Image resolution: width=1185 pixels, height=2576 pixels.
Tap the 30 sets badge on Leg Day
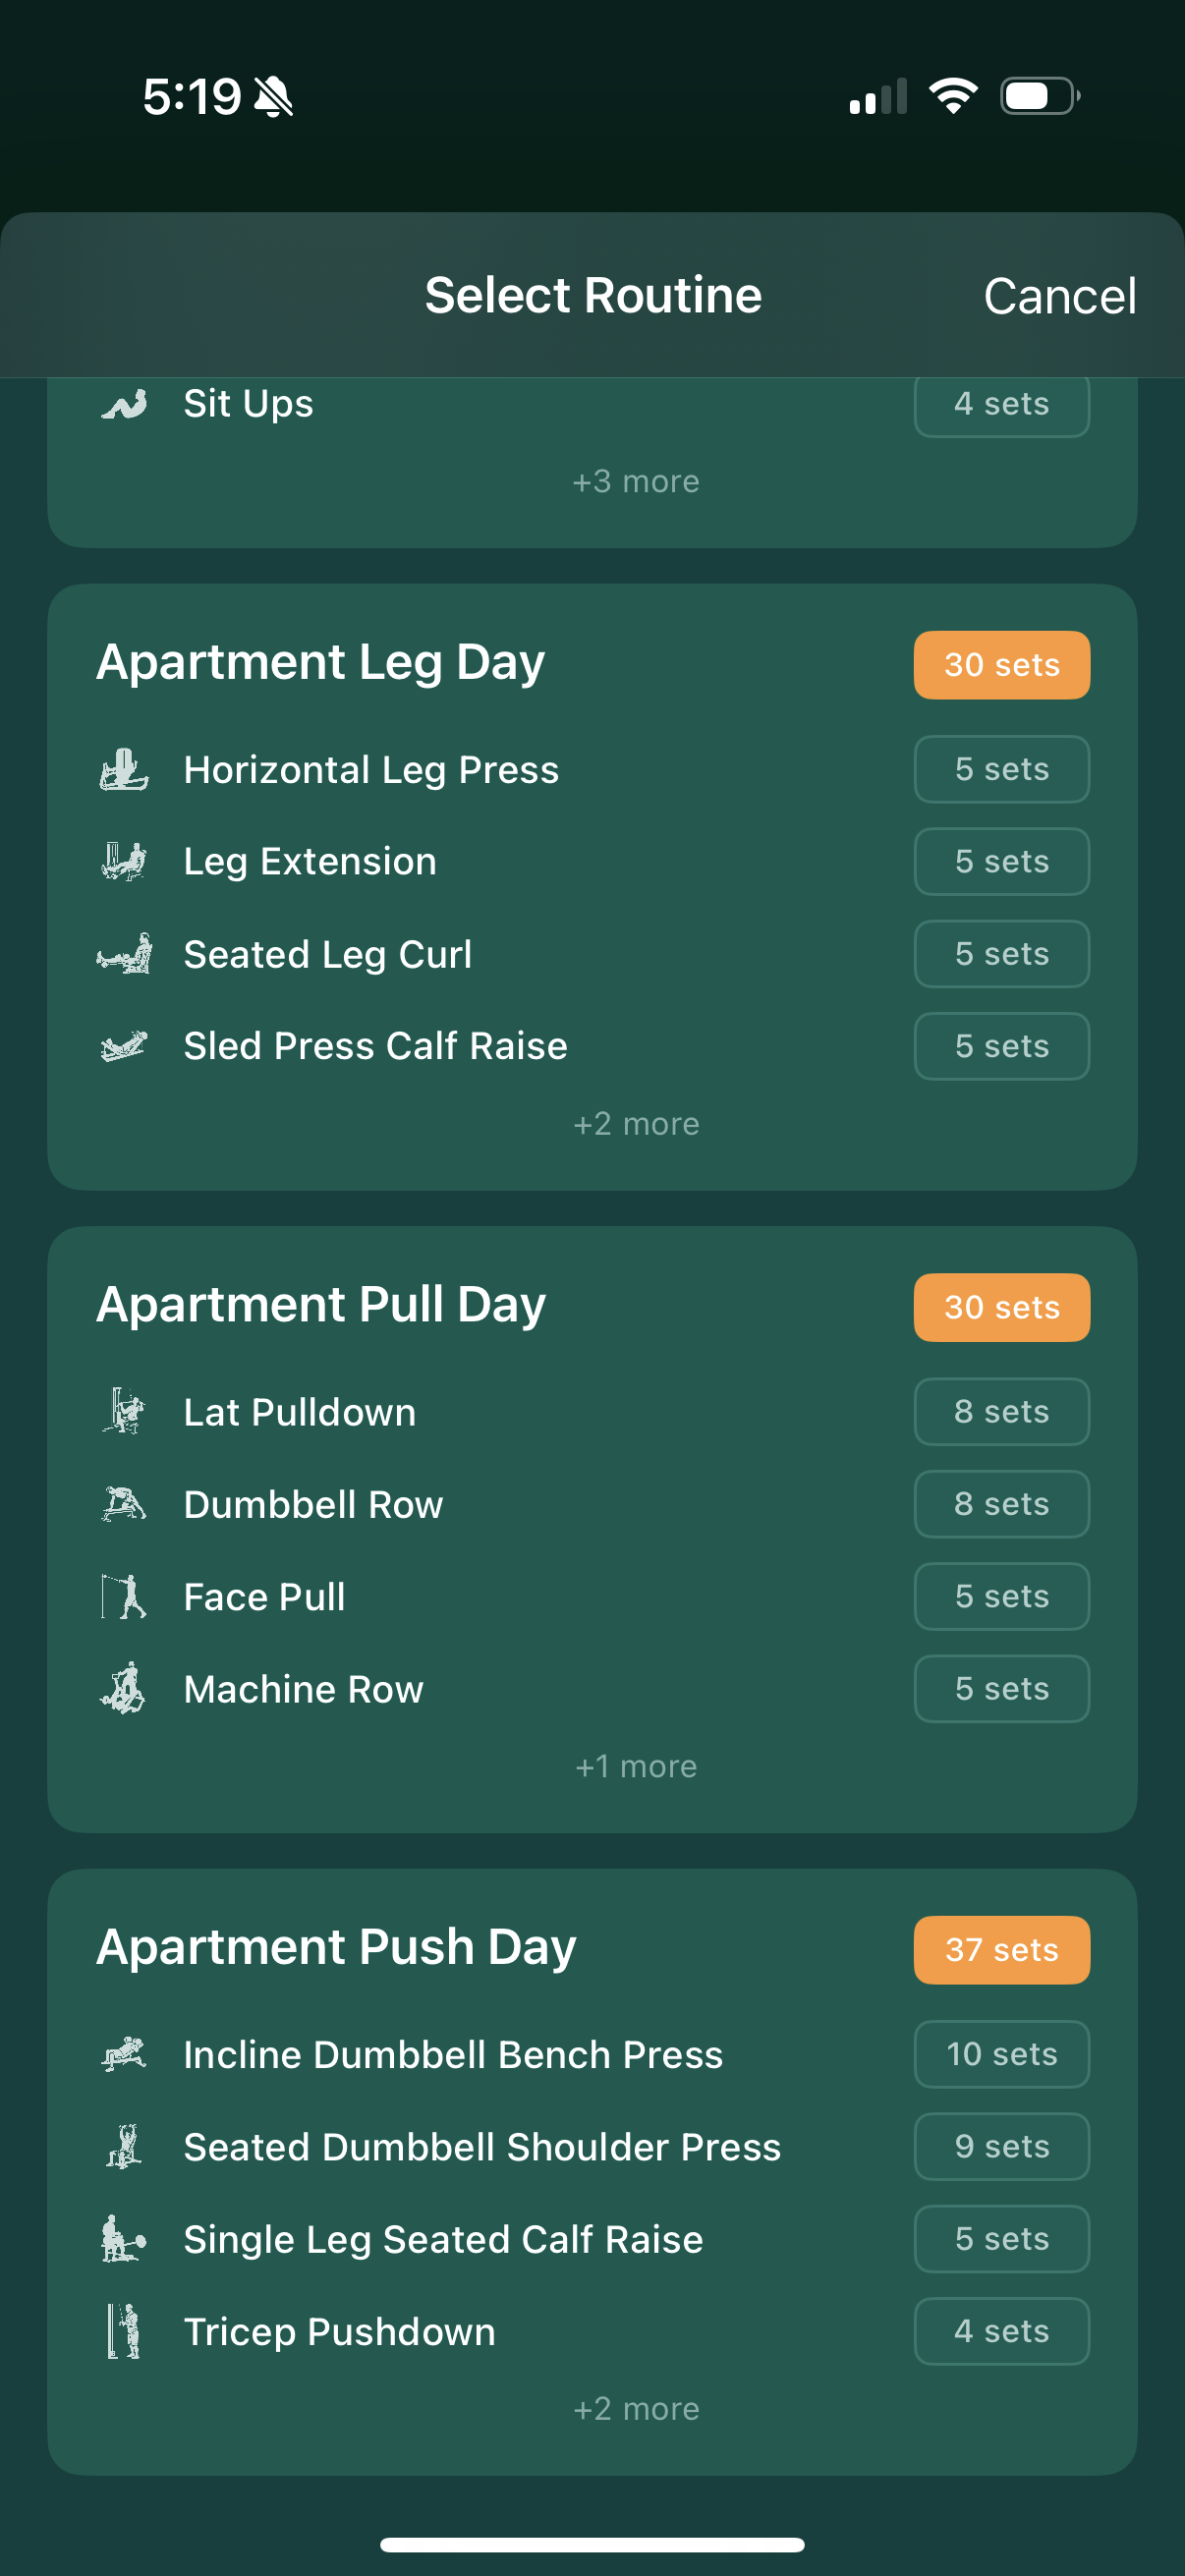pyautogui.click(x=1001, y=665)
